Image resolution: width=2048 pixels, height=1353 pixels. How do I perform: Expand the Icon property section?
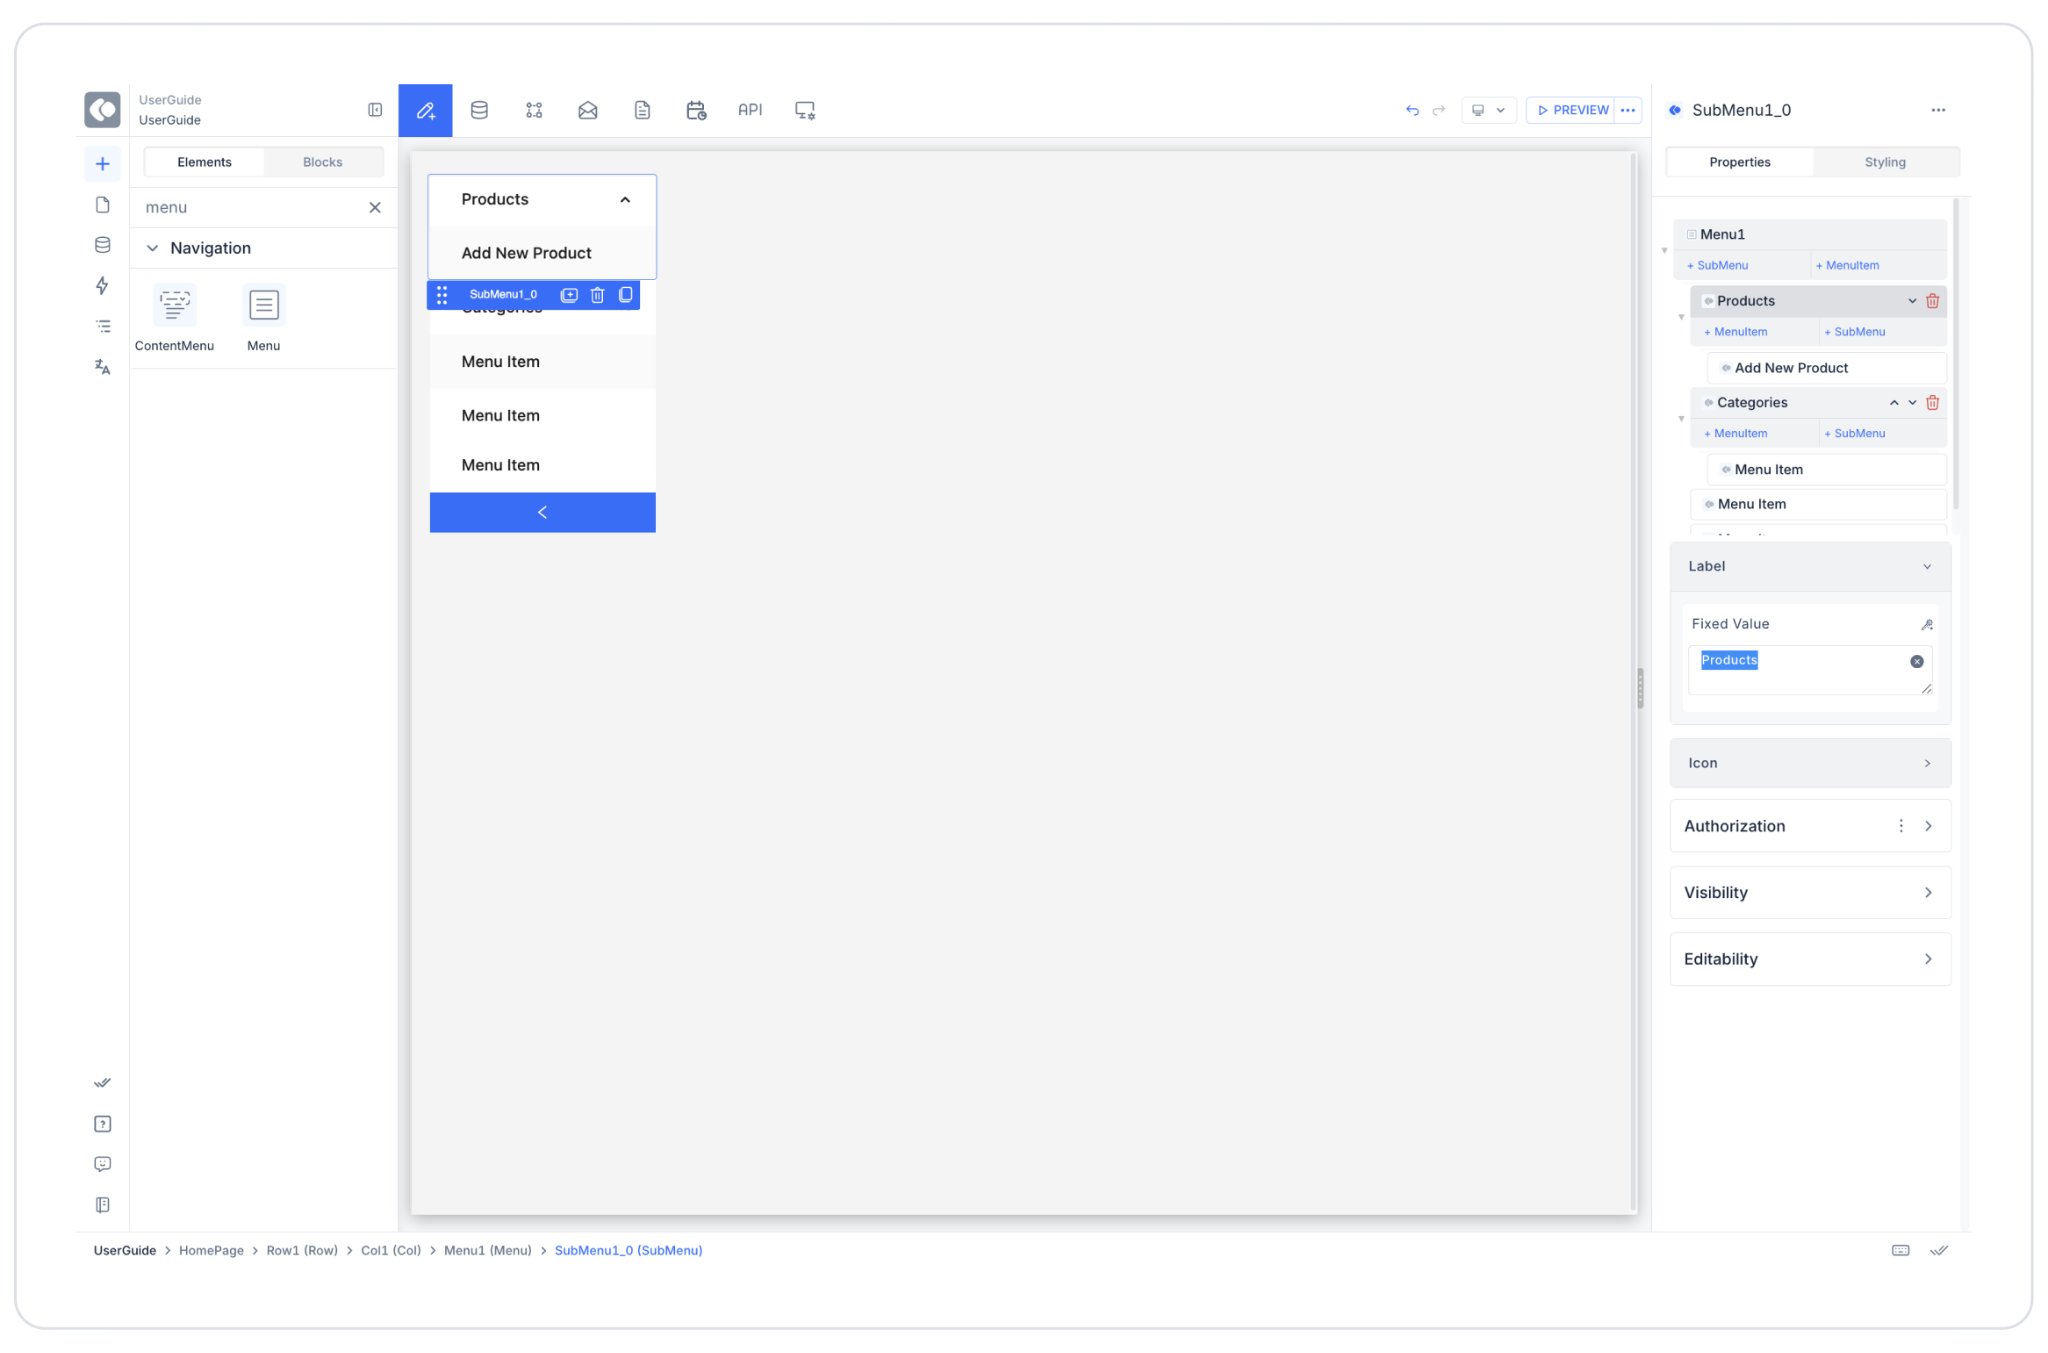[x=1810, y=763]
